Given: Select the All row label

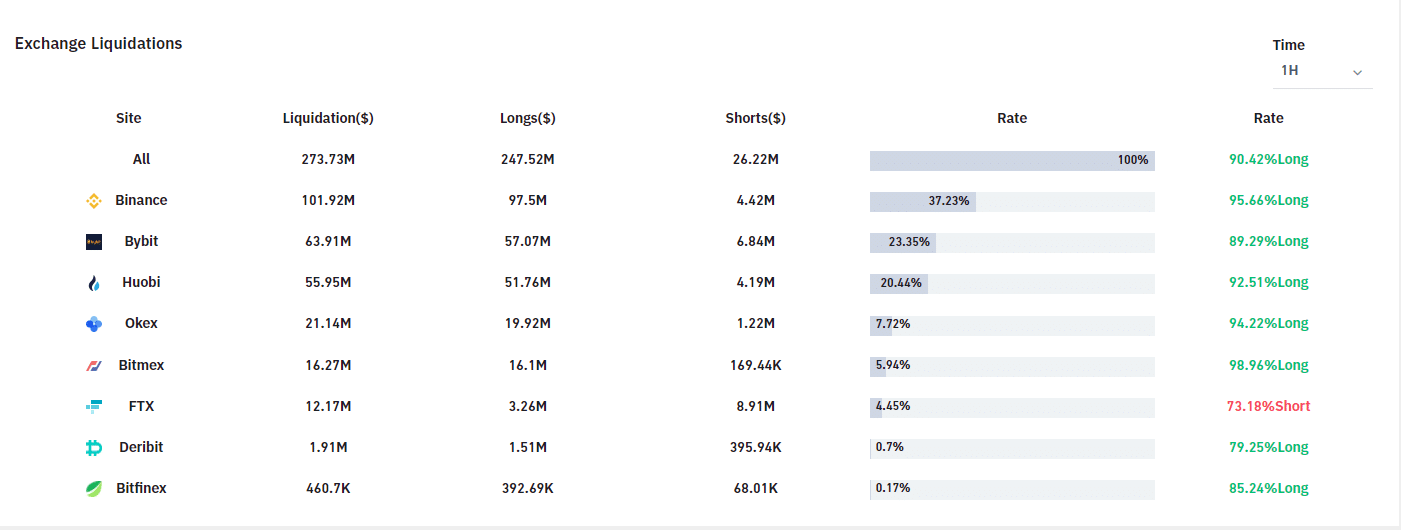Looking at the screenshot, I should tap(141, 159).
